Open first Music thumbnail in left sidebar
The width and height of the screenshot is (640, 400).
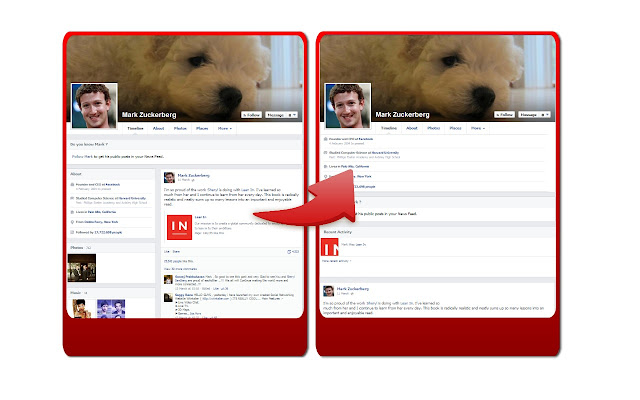(82, 309)
